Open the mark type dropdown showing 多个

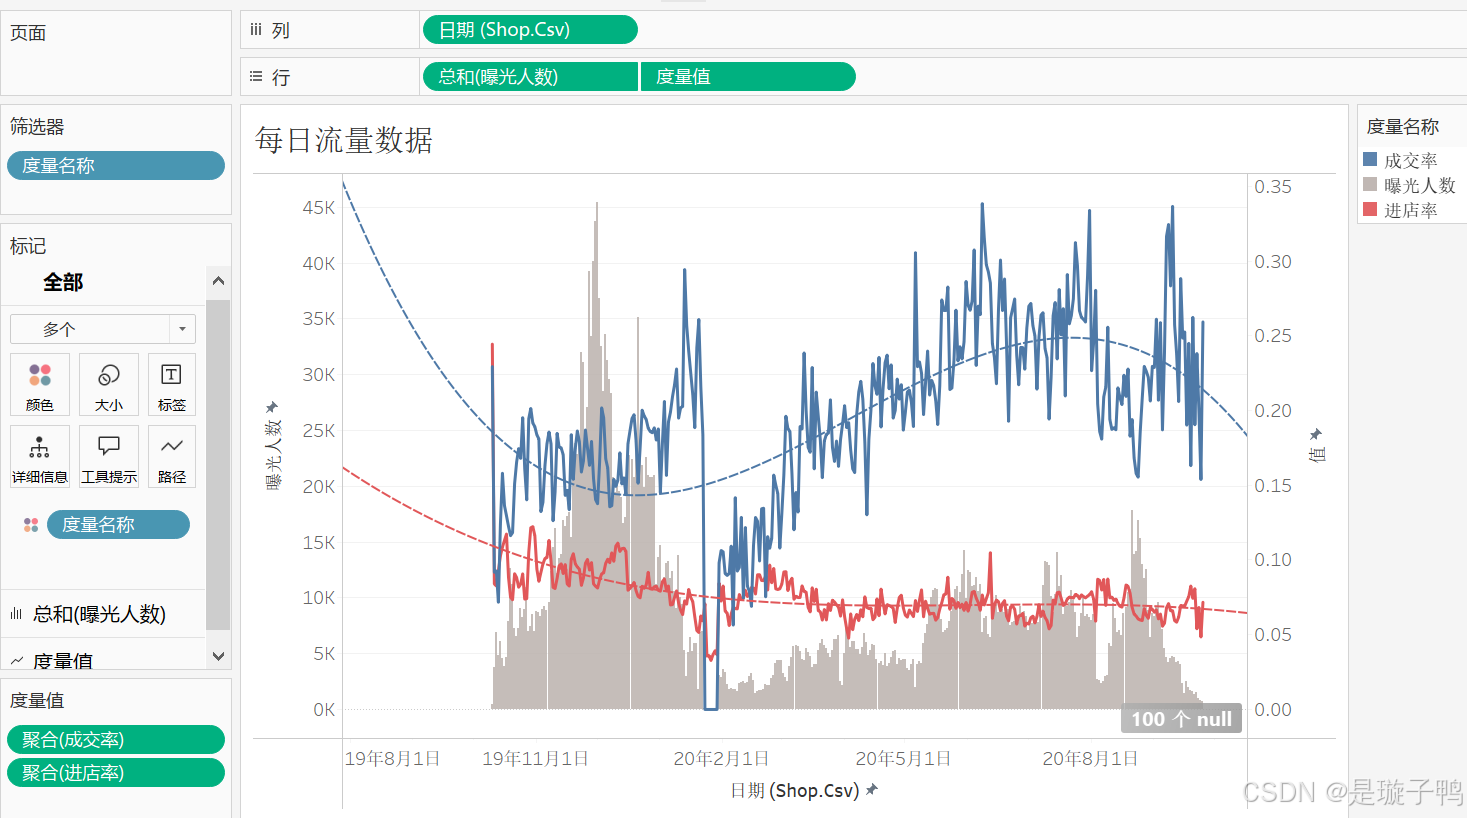point(103,329)
